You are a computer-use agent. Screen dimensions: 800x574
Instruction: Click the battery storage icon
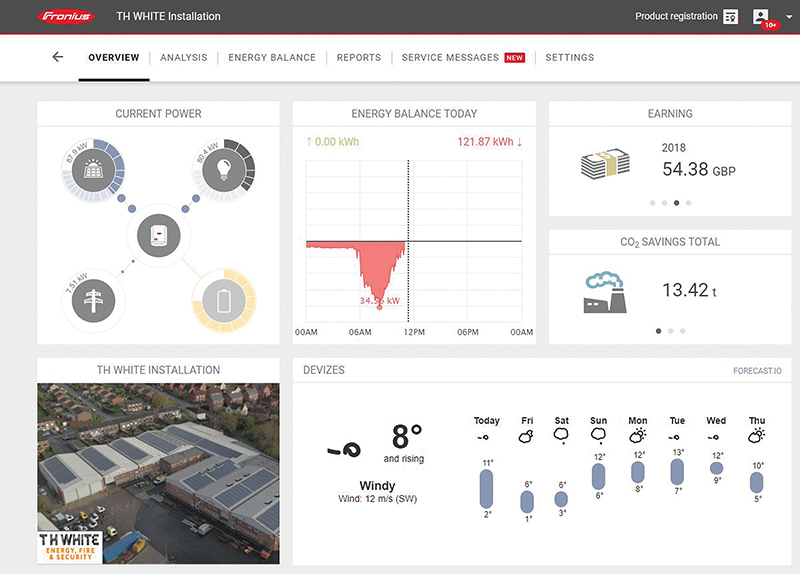tap(223, 300)
